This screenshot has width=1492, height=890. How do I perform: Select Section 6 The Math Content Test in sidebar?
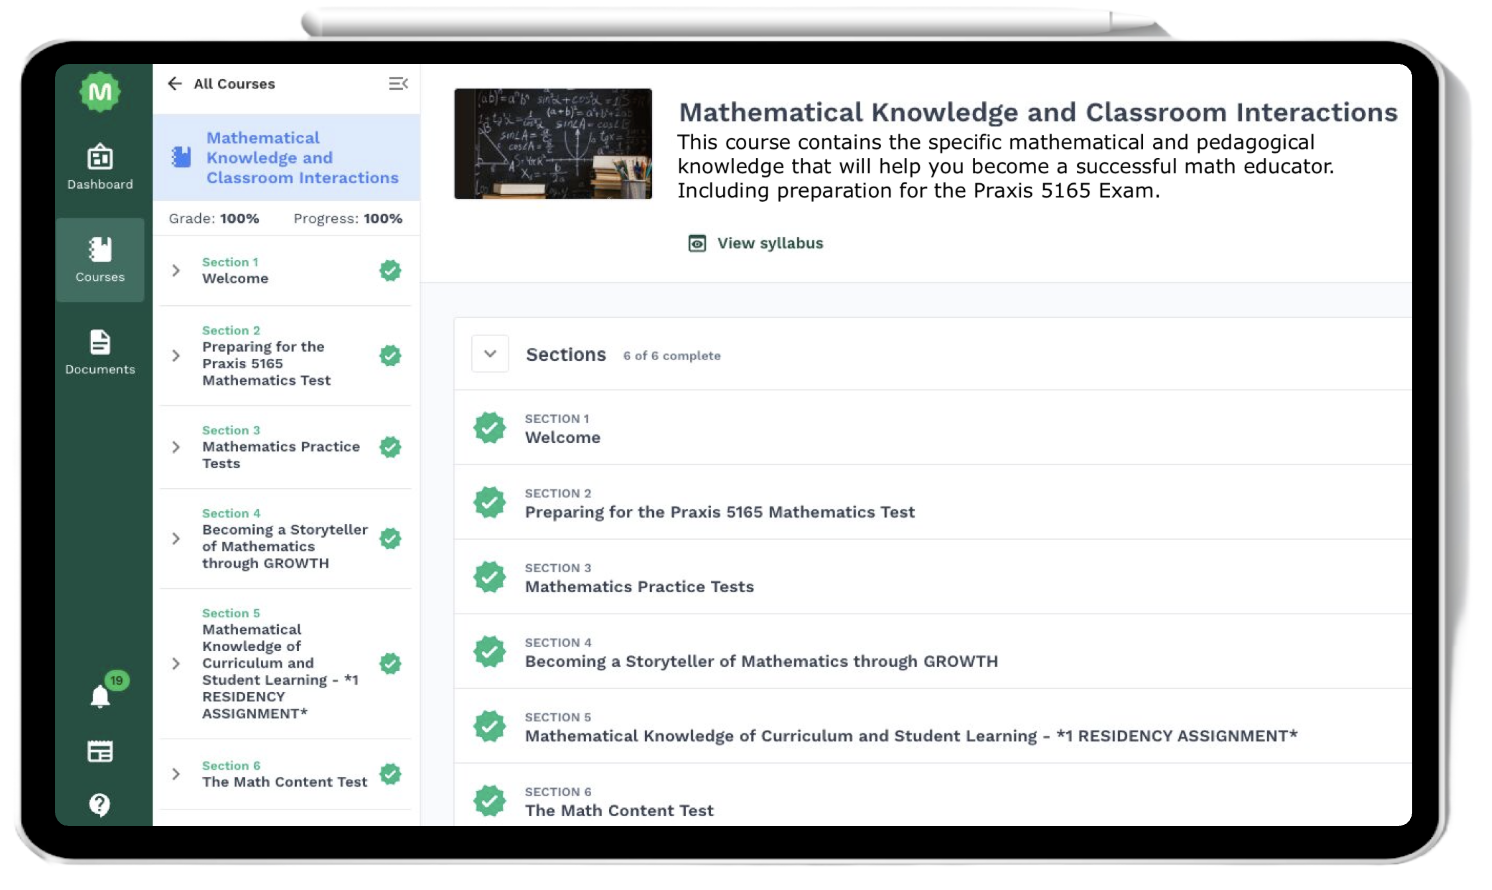[x=284, y=775]
